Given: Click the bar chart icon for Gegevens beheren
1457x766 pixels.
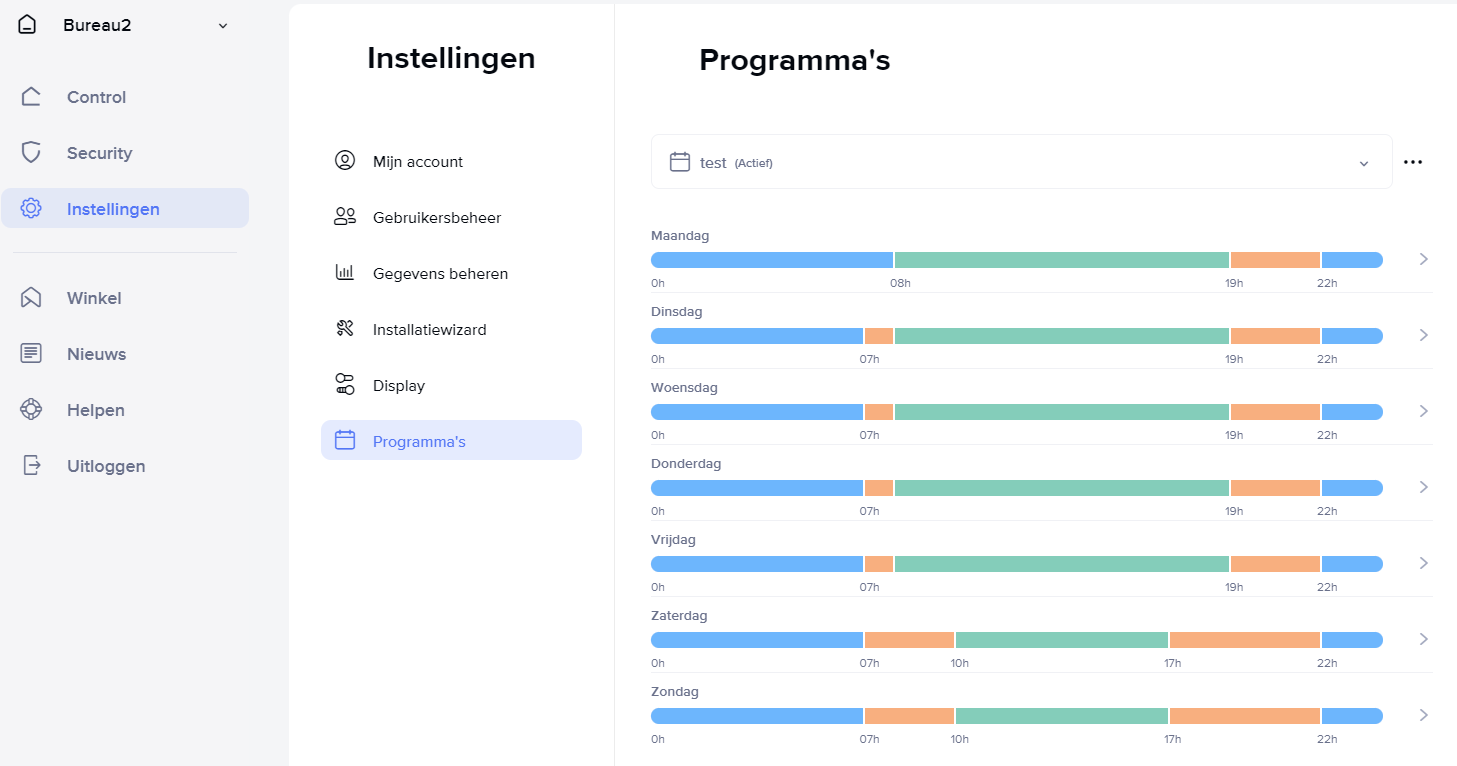Looking at the screenshot, I should pyautogui.click(x=345, y=273).
